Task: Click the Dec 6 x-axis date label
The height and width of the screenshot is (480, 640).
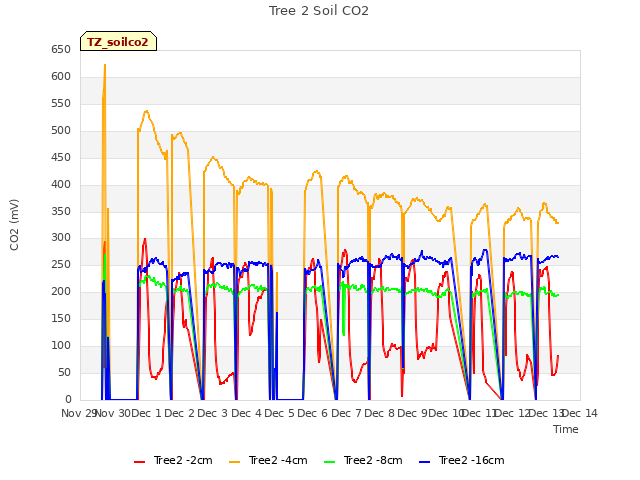Action: 313,413
